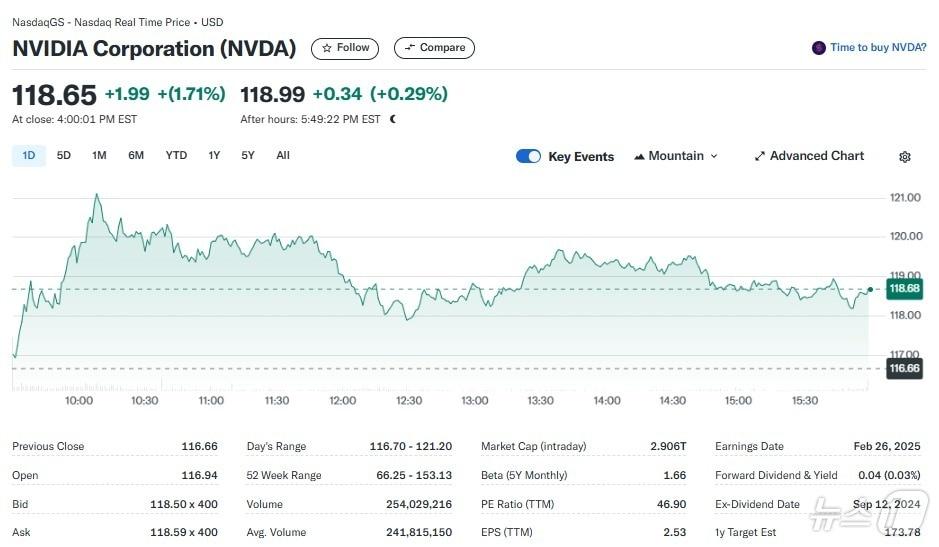Switch to the 5D time range

coord(63,156)
